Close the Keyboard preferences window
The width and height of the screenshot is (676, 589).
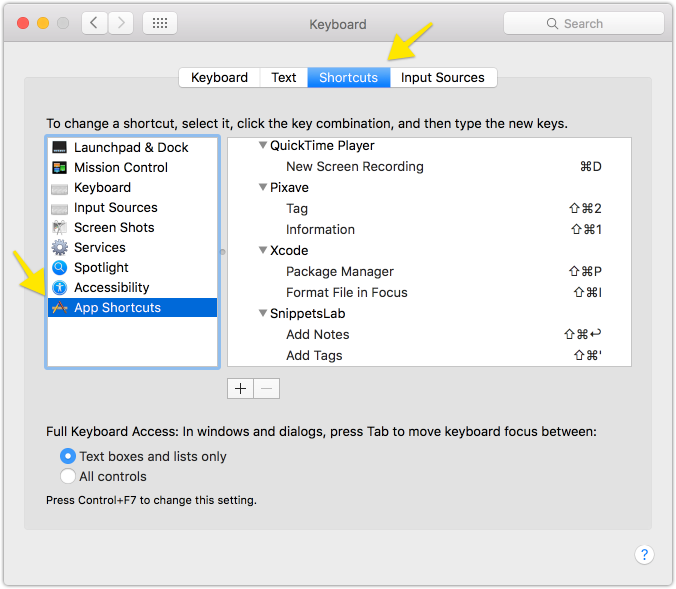coord(23,23)
